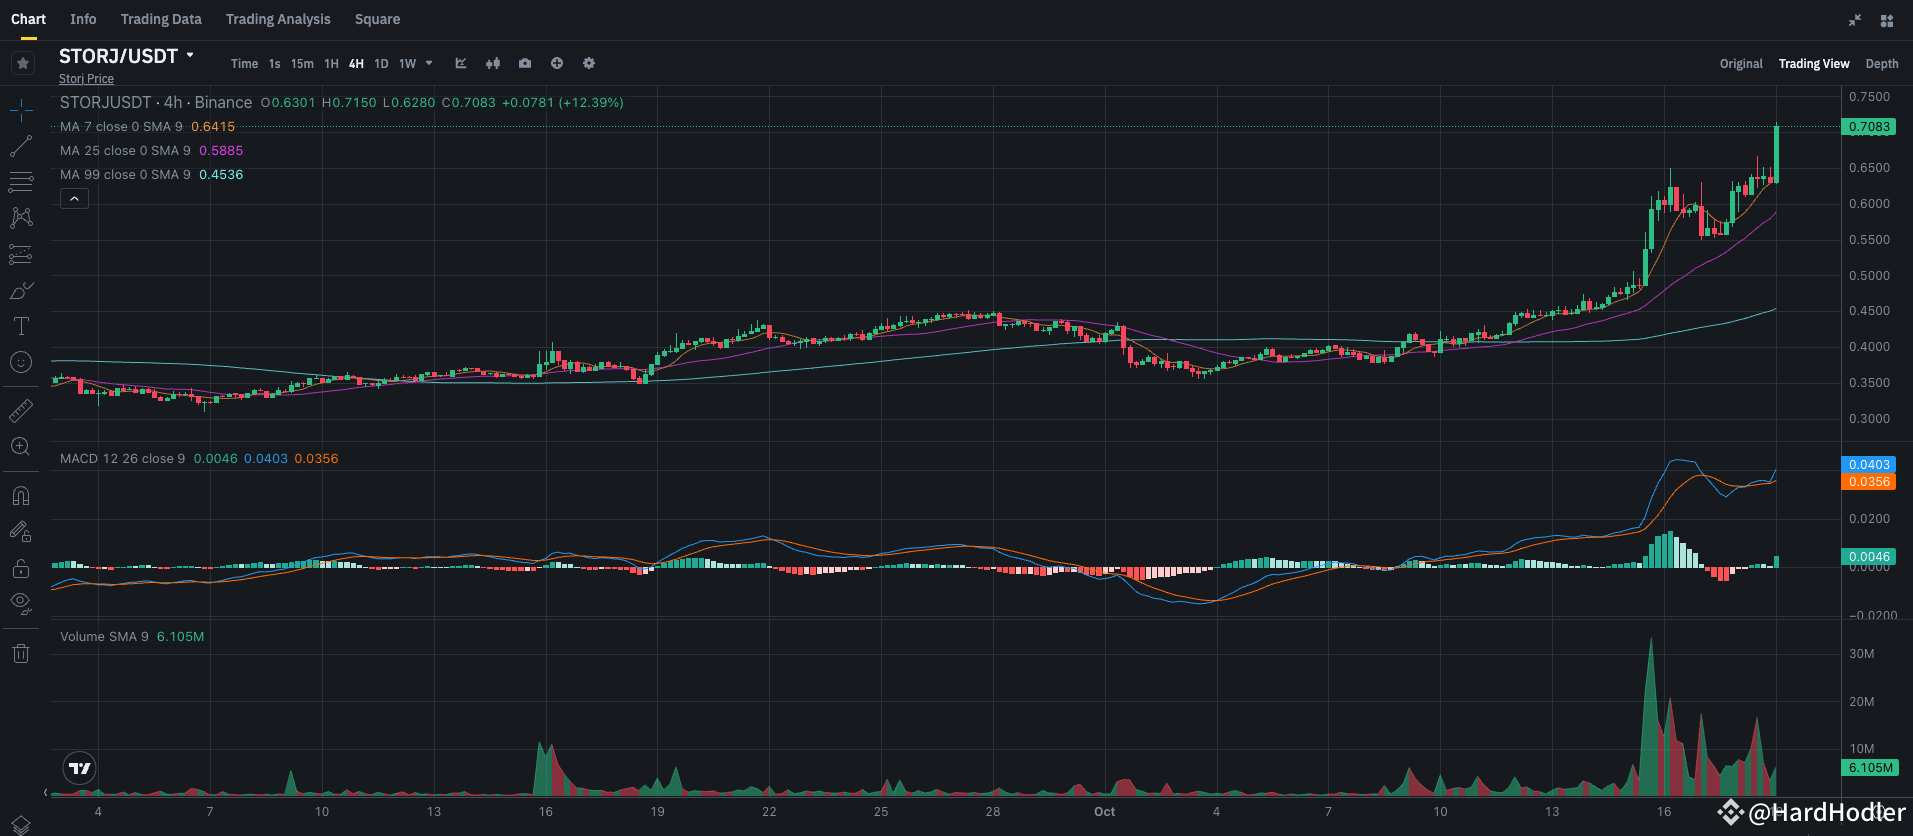Viewport: 1913px width, 836px height.
Task: Click the volume label 6.105M on axis
Action: tap(1869, 768)
